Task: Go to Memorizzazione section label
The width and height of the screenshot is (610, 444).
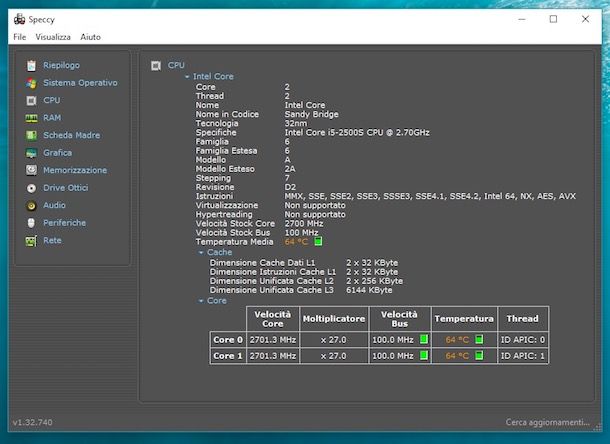Action: point(75,170)
